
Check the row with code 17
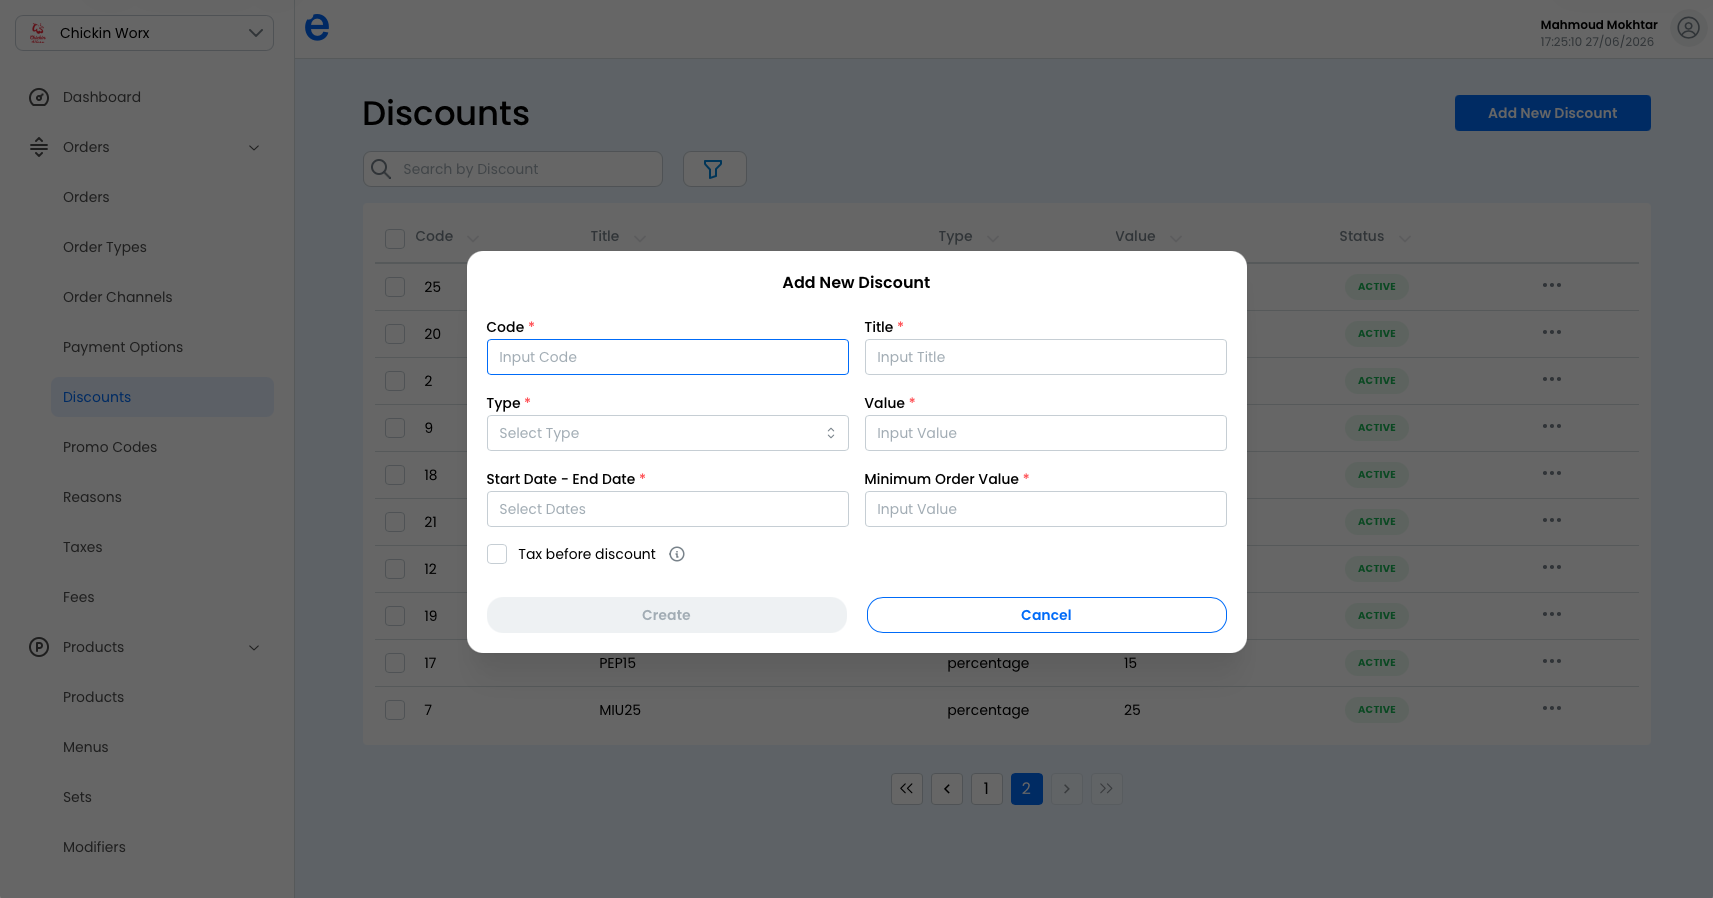coord(395,663)
